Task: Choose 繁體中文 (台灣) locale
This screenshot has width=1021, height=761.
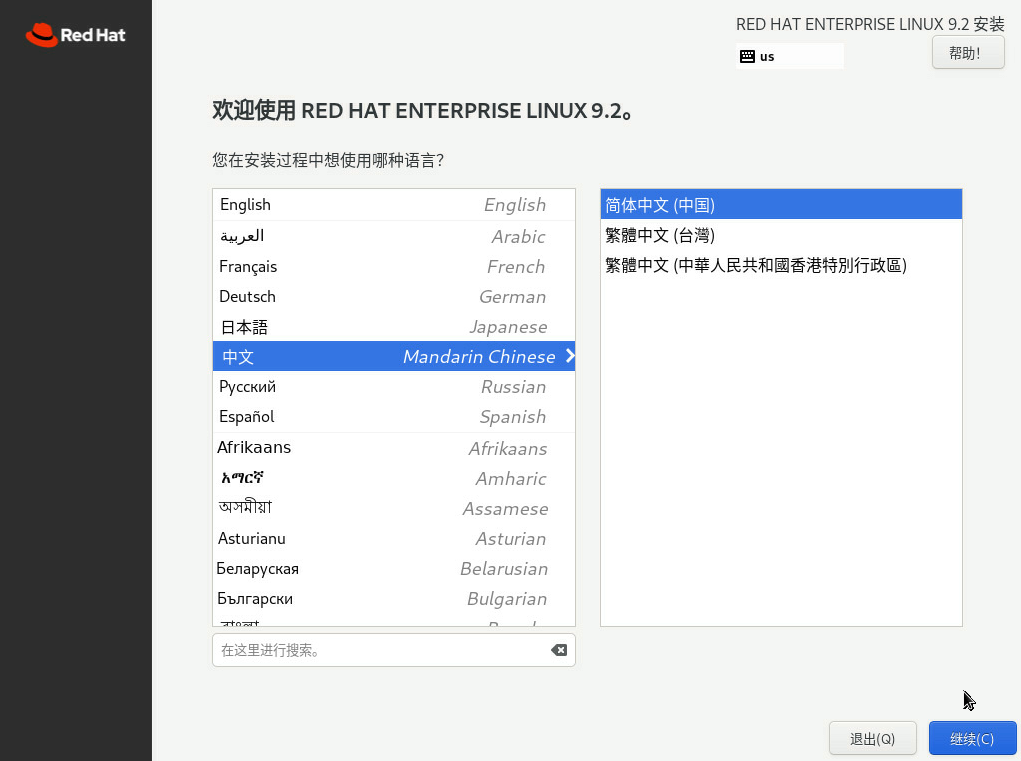Action: (x=780, y=235)
